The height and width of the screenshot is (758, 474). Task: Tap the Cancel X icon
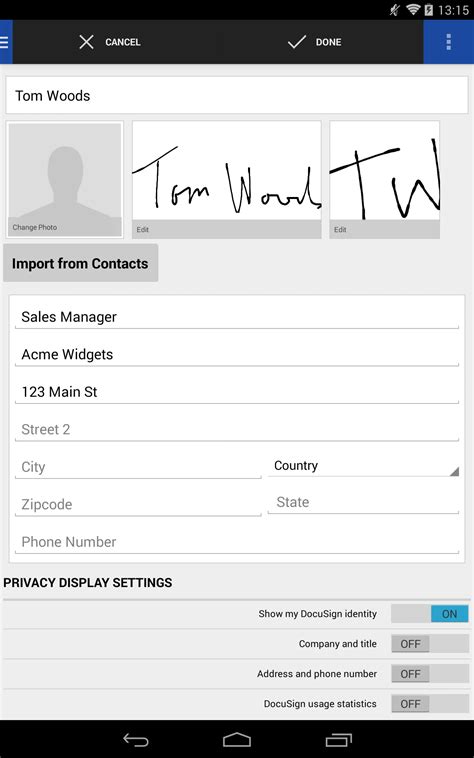pyautogui.click(x=86, y=42)
